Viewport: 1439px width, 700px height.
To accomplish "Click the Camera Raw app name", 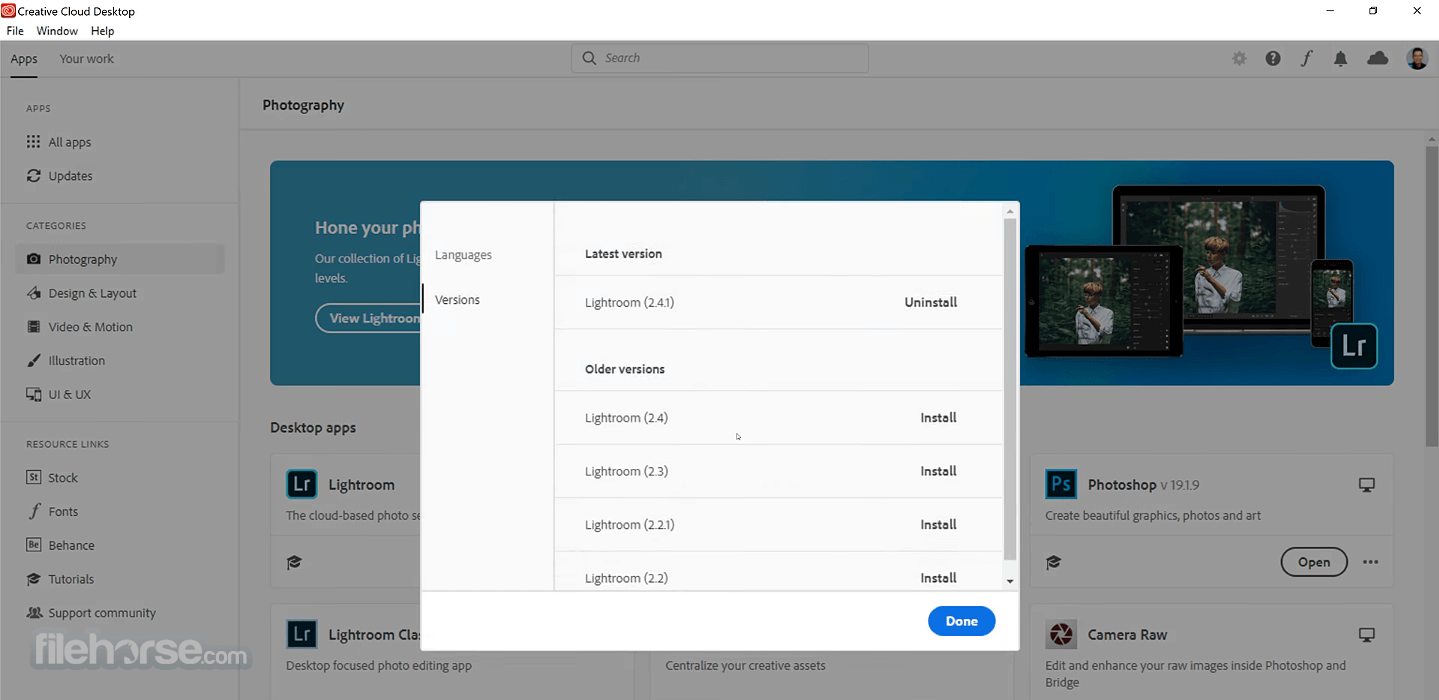I will click(1127, 635).
